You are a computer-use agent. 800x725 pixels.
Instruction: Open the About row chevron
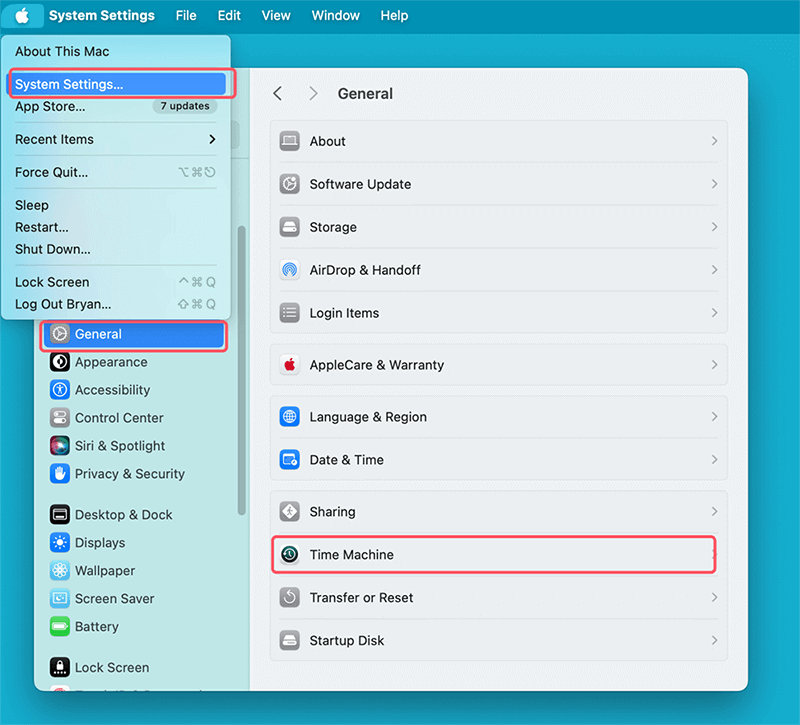point(714,141)
